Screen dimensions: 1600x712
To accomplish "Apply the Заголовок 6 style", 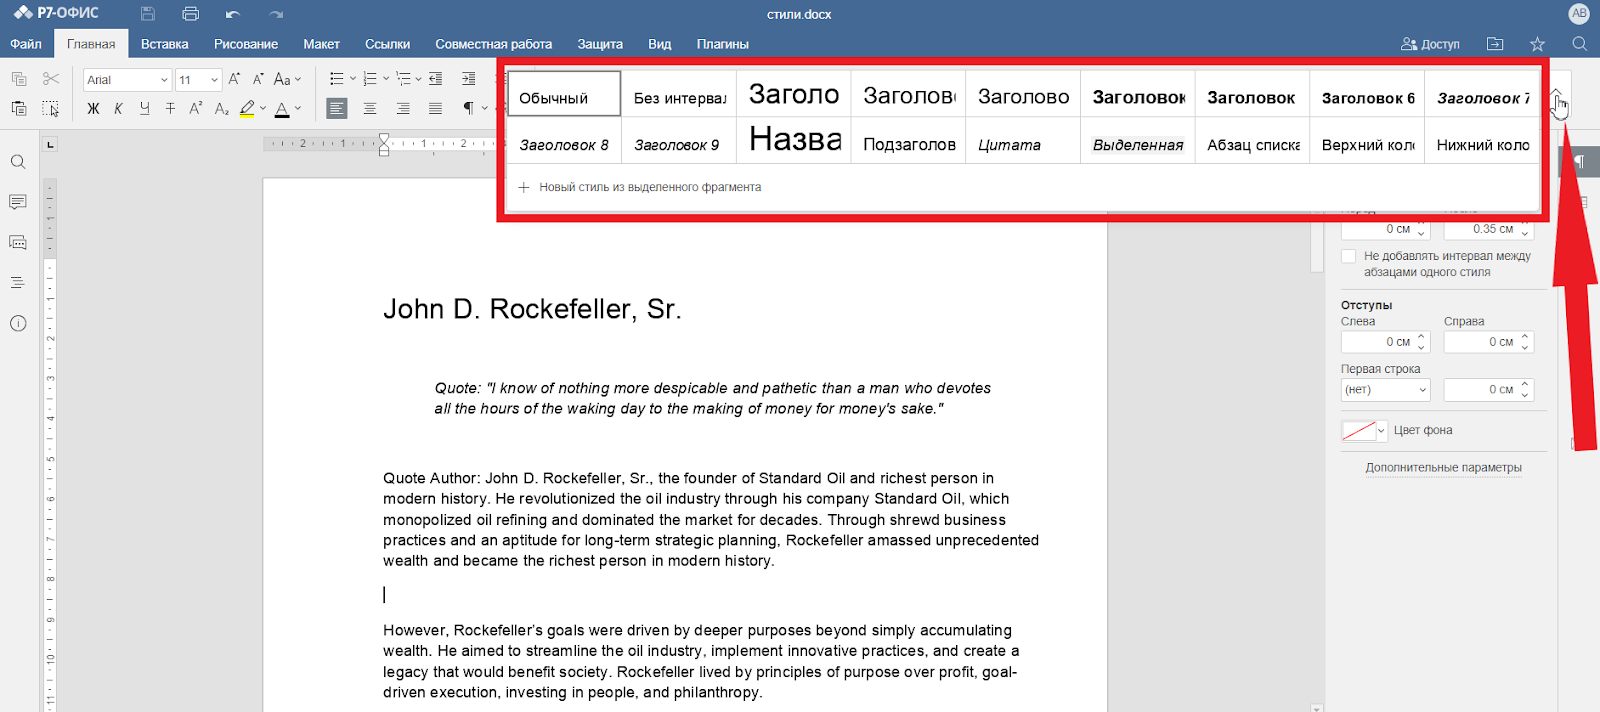I will click(1367, 93).
